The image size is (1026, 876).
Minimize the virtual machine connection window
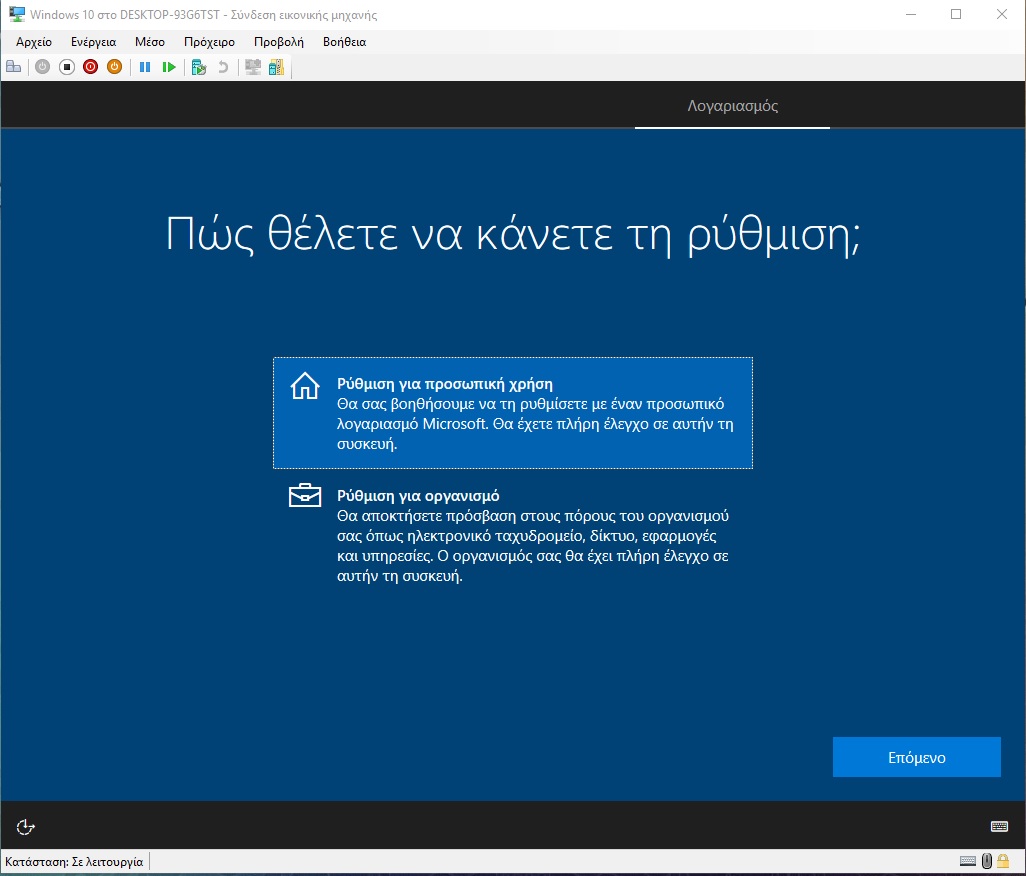911,14
